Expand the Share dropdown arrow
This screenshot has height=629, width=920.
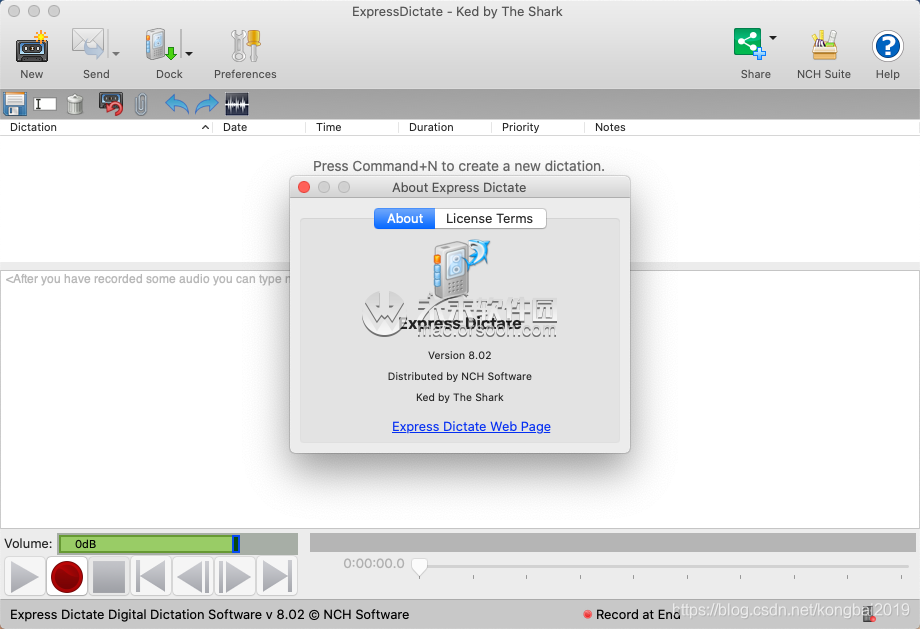773,38
